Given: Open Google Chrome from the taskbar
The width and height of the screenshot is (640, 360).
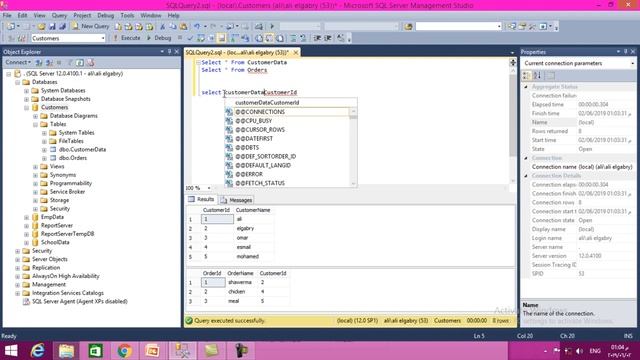Looking at the screenshot, I should [124, 351].
